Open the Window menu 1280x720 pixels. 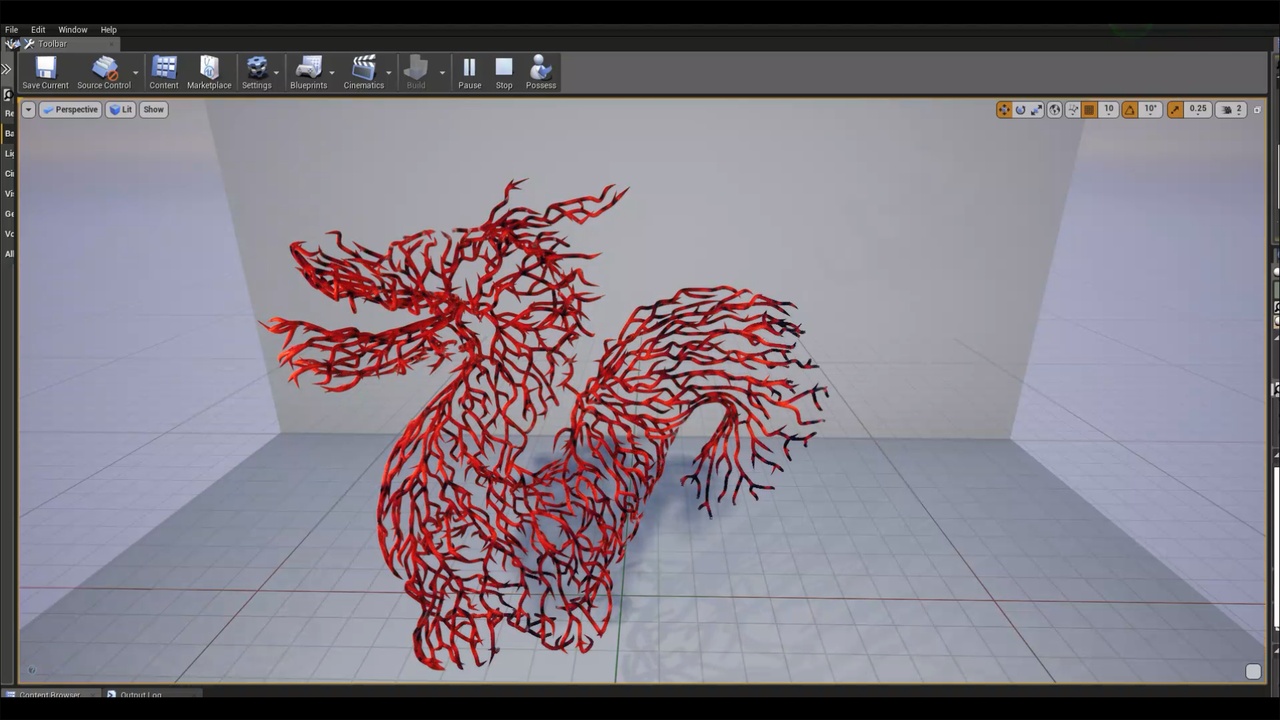[x=72, y=30]
